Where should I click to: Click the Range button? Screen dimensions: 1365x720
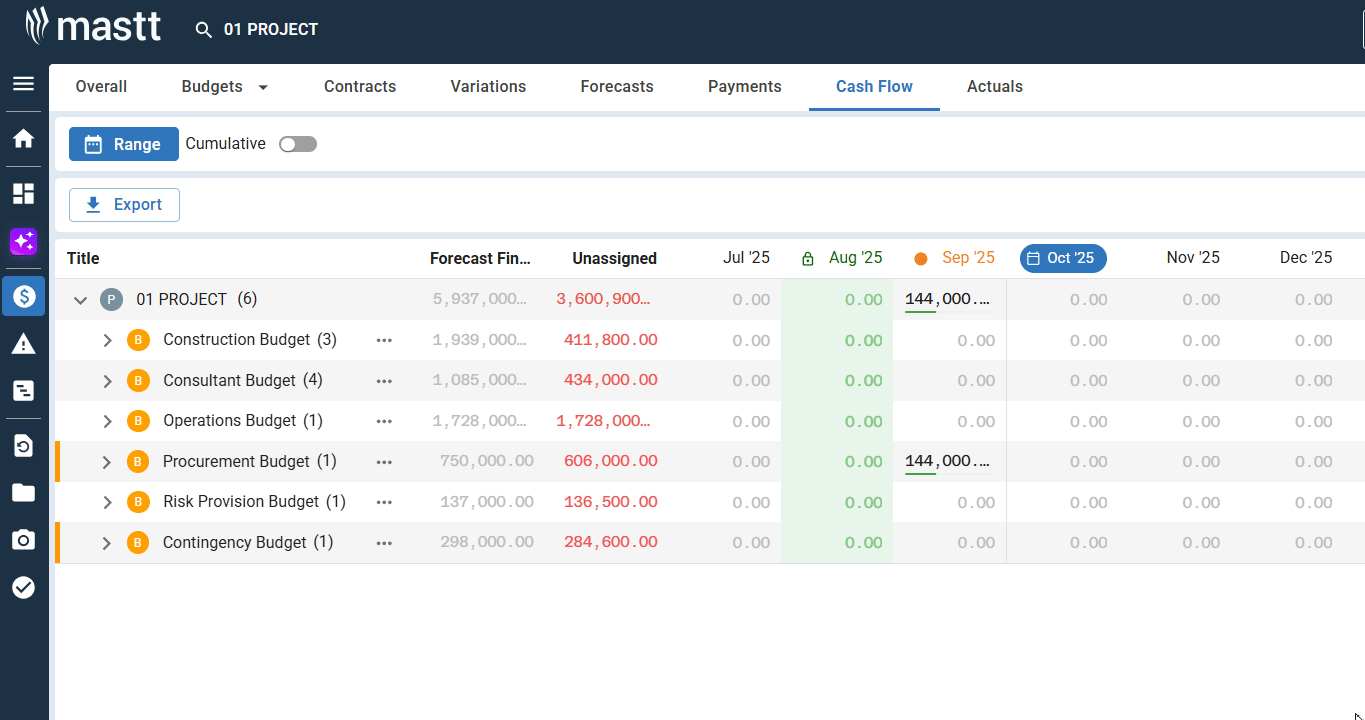[x=124, y=144]
